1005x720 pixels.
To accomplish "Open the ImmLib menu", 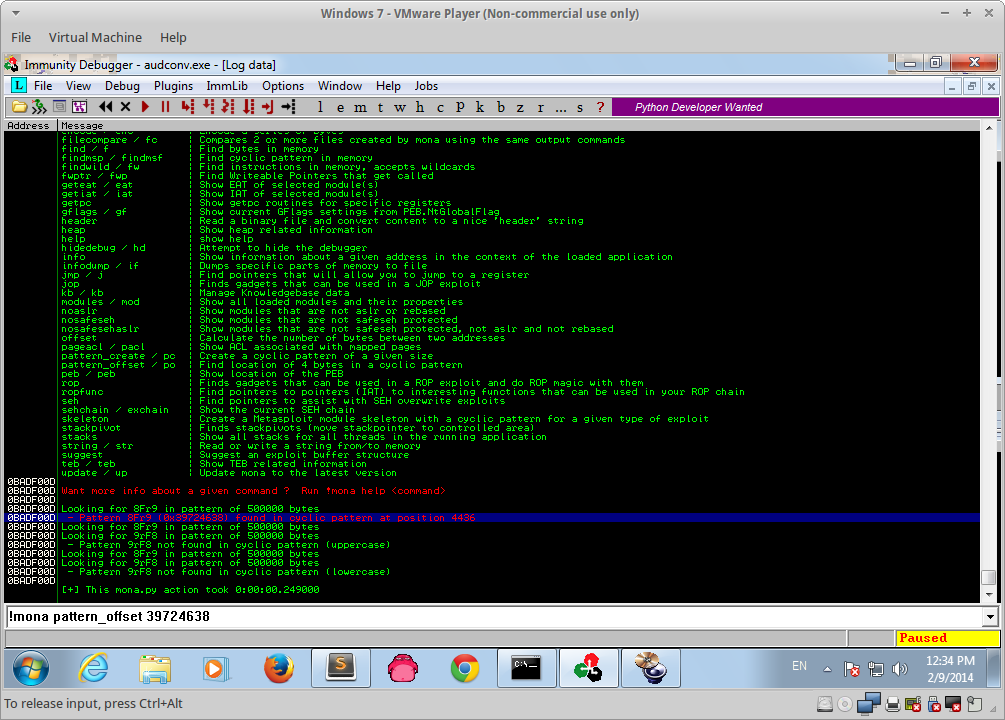I will point(227,86).
